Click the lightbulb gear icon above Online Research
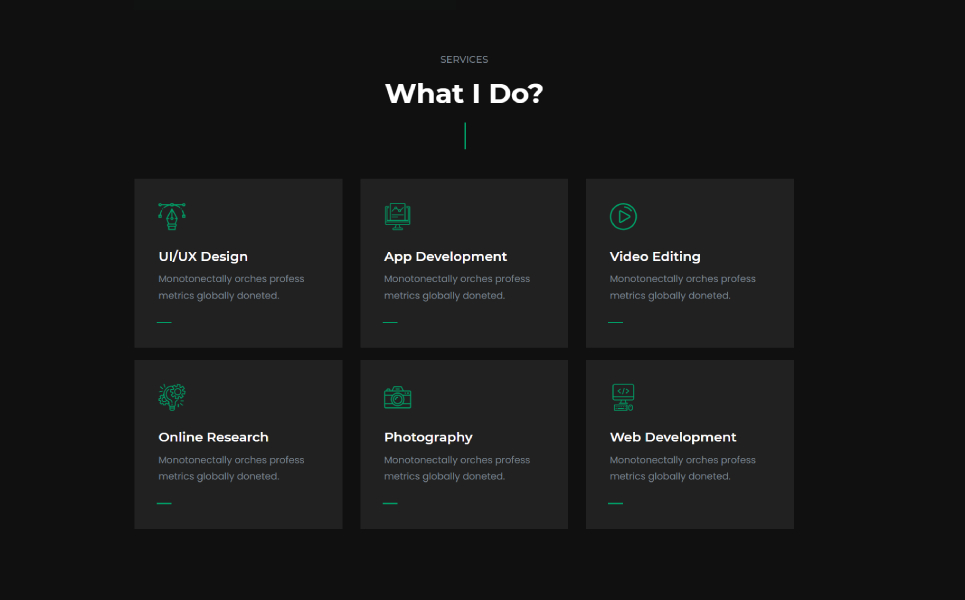 172,397
